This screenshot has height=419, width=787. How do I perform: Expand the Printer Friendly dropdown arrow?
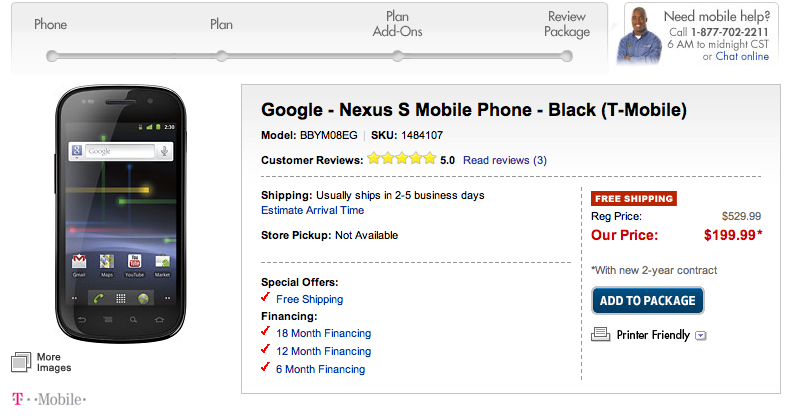[x=701, y=336]
